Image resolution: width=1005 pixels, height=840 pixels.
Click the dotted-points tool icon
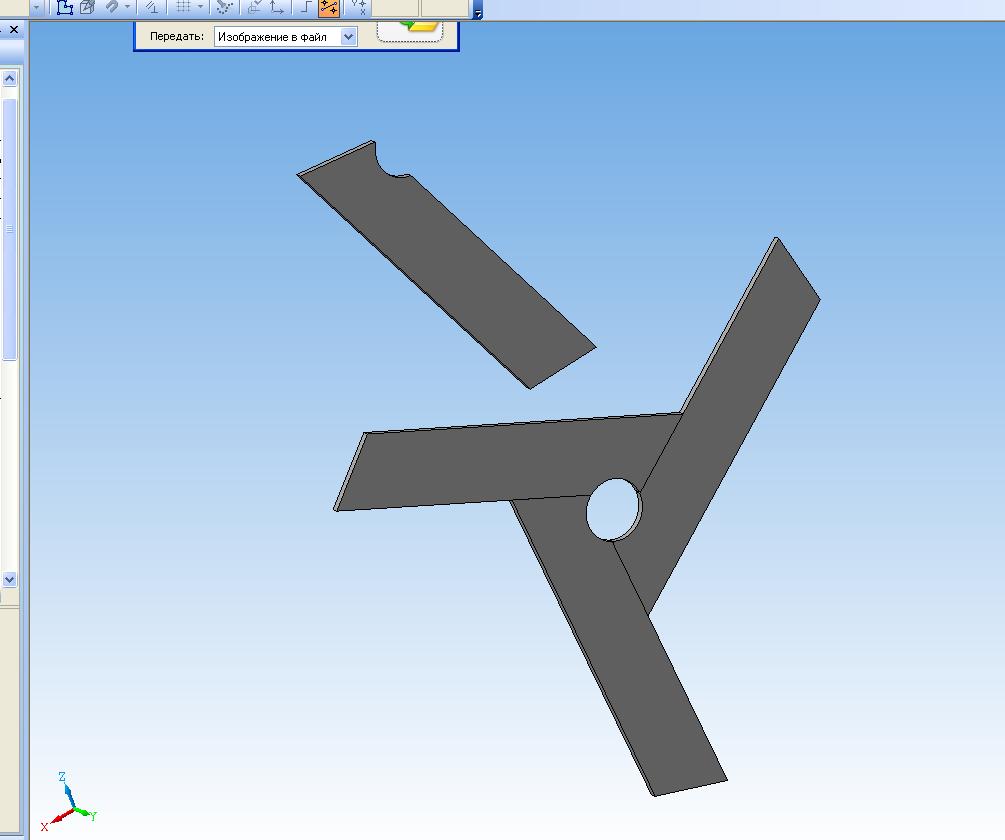pos(224,8)
